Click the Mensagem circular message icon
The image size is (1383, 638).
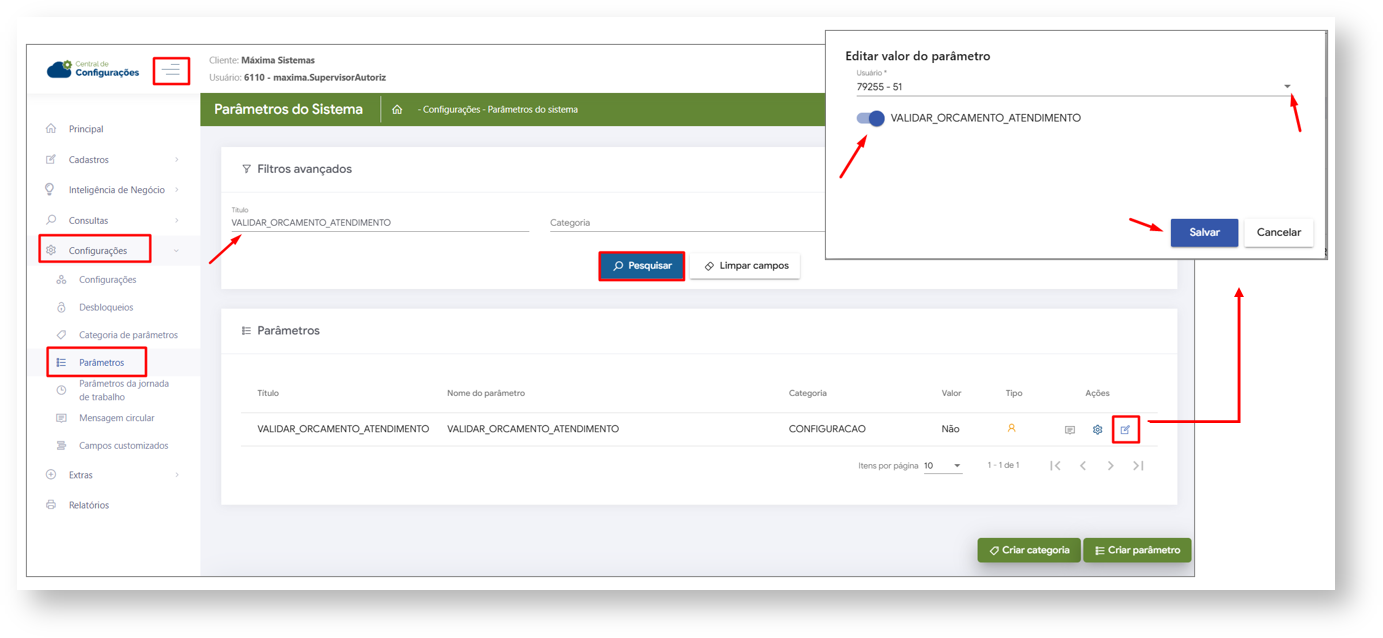[61, 418]
